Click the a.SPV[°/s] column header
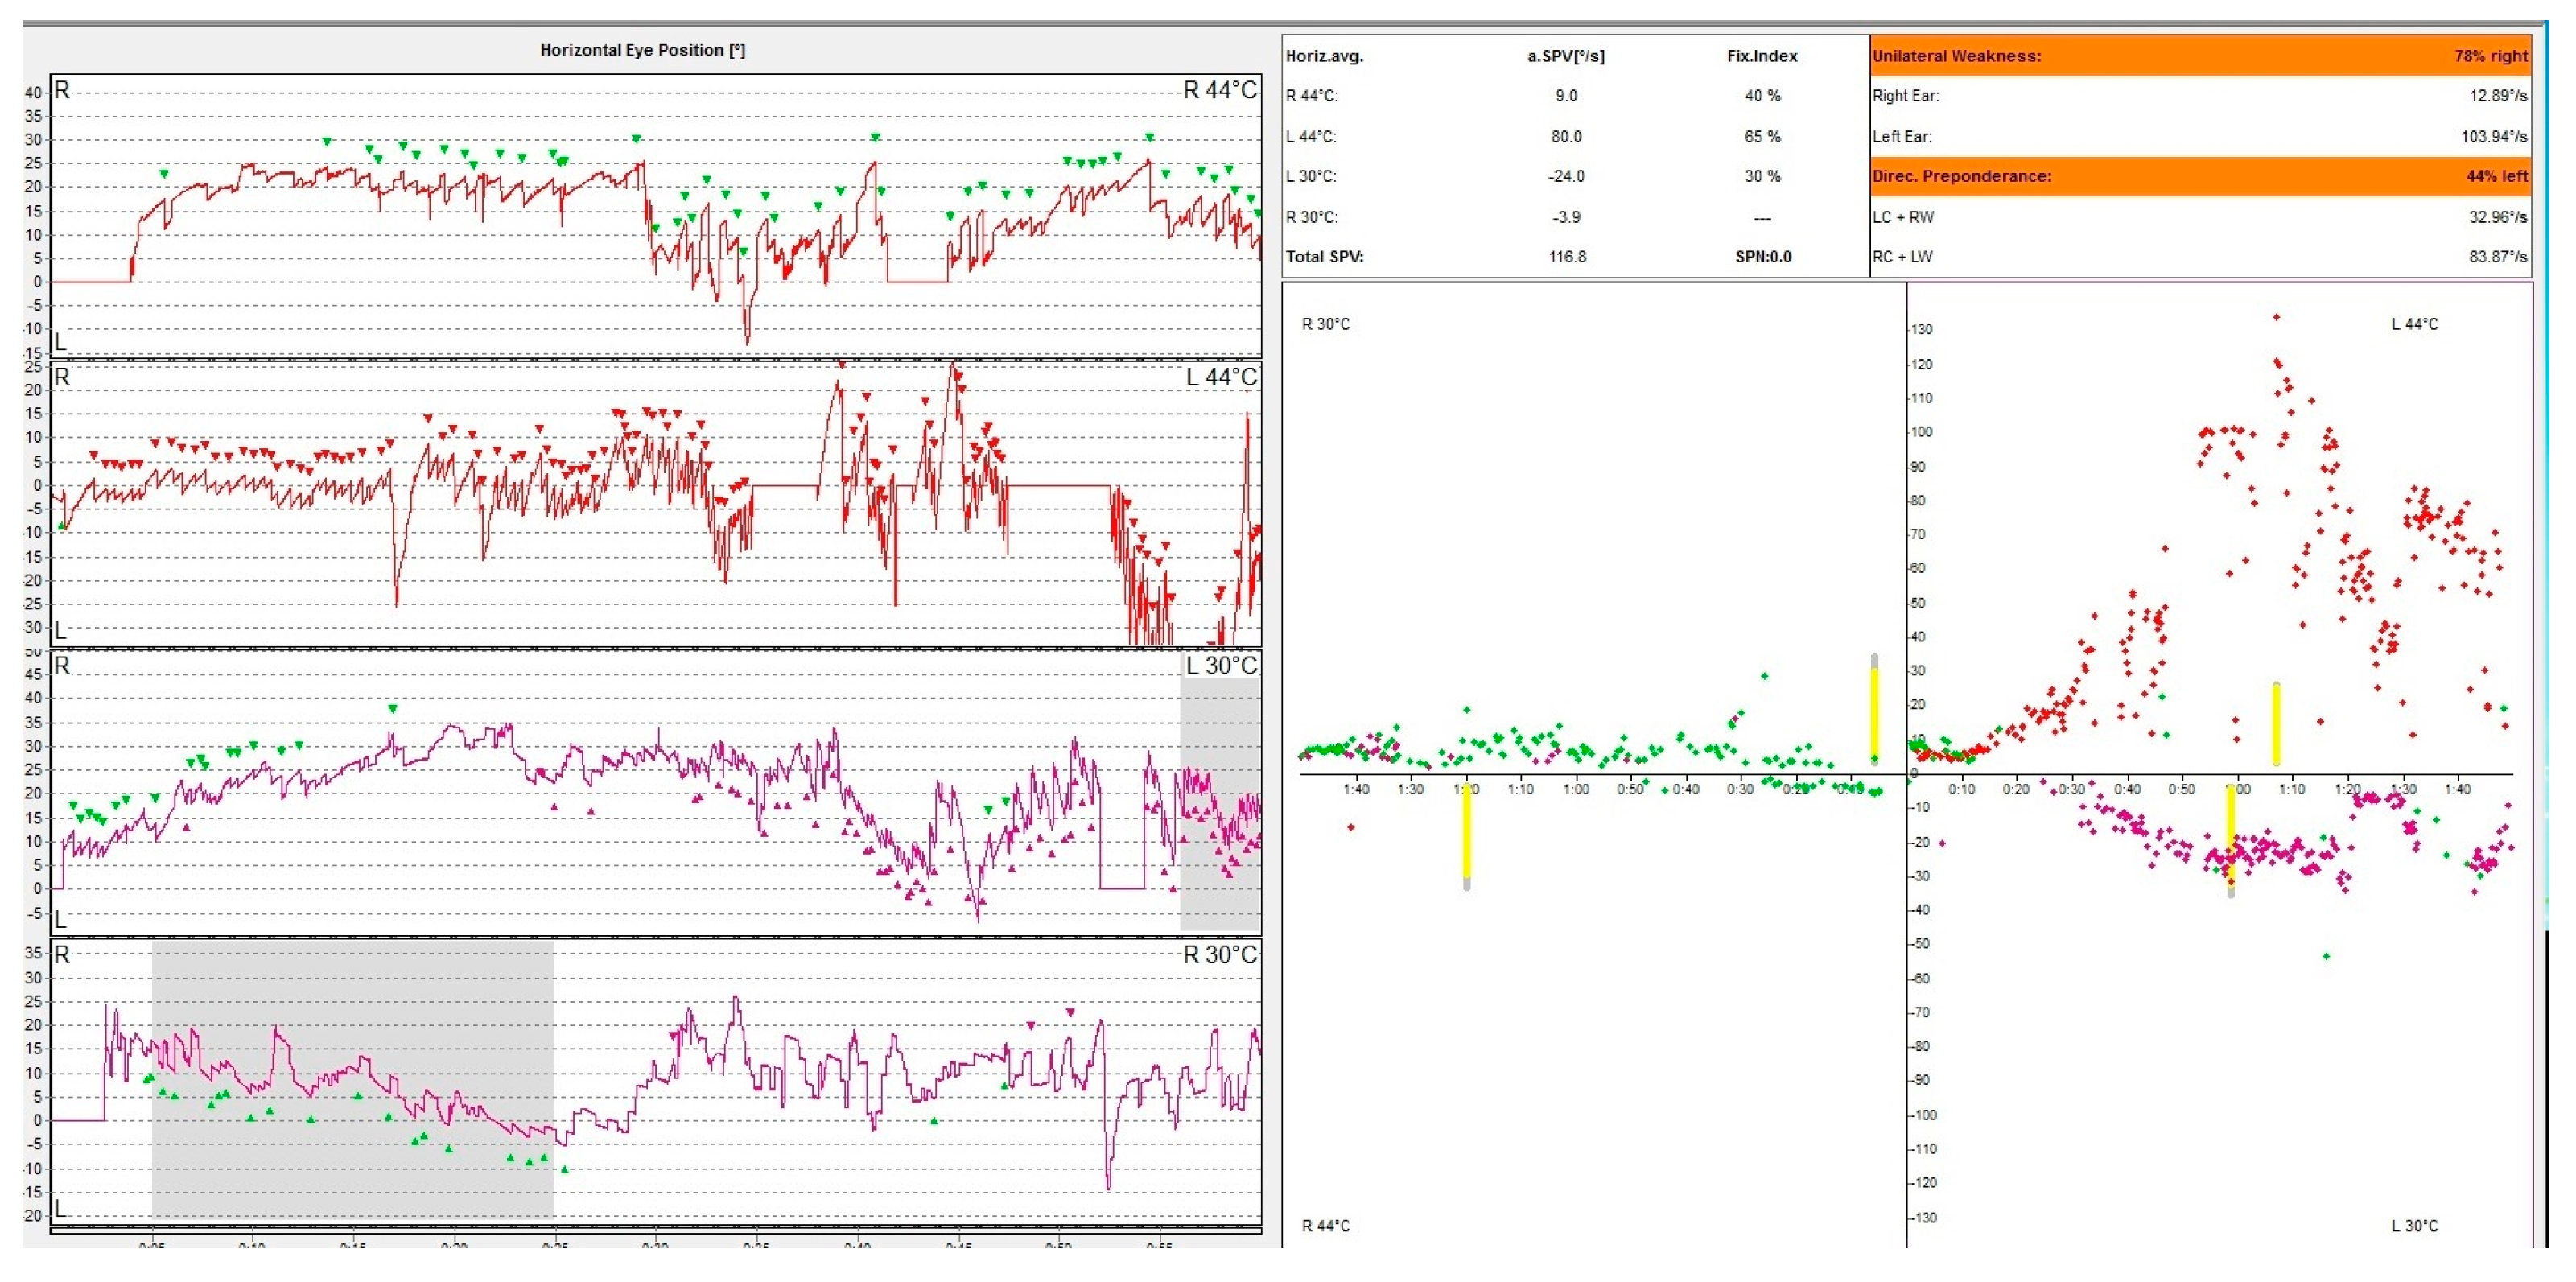This screenshot has width=2576, height=1282. tap(1565, 56)
